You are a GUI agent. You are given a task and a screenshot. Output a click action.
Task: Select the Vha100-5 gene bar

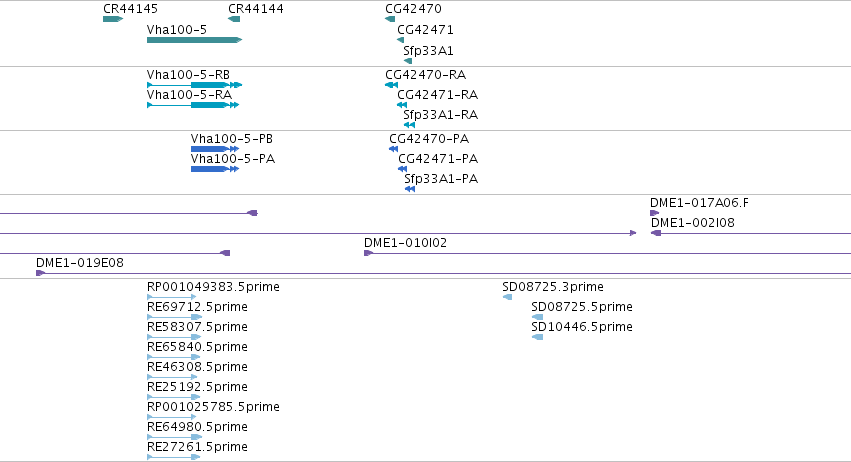(x=194, y=40)
